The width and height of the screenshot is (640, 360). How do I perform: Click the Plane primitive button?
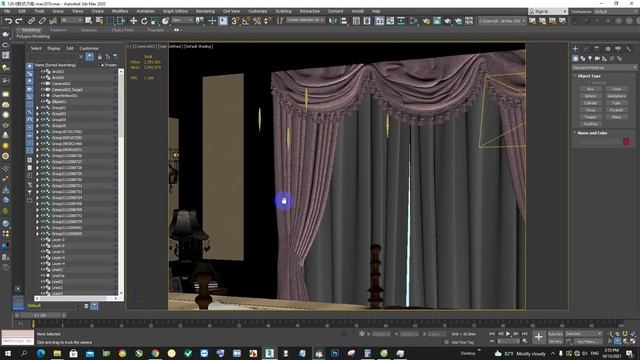(616, 117)
